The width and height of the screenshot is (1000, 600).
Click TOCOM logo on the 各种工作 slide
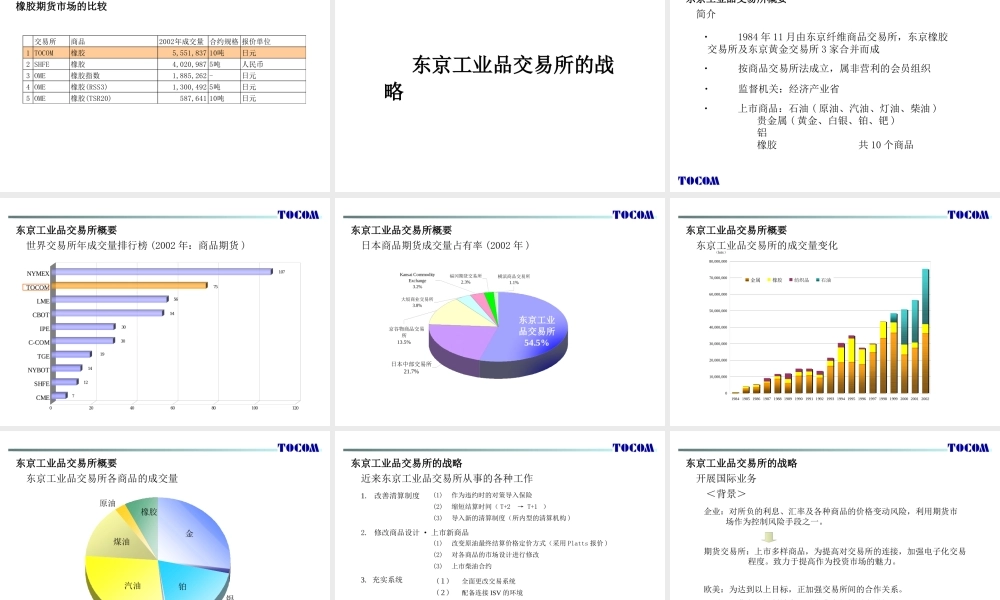tap(633, 448)
